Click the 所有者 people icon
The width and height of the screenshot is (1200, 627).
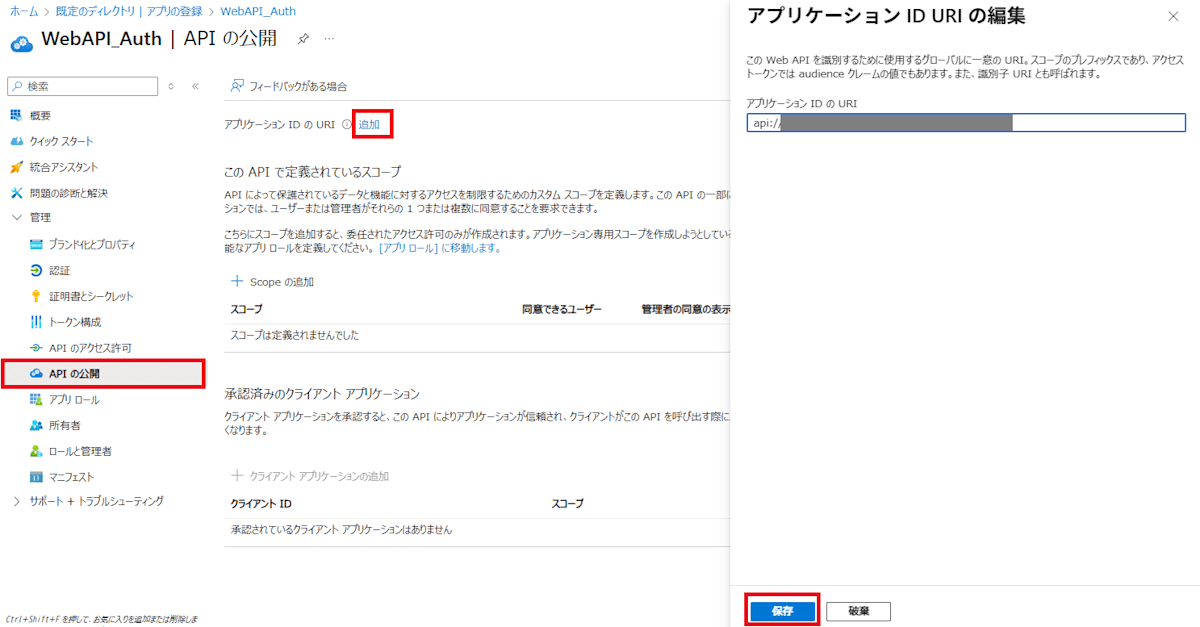coord(37,425)
